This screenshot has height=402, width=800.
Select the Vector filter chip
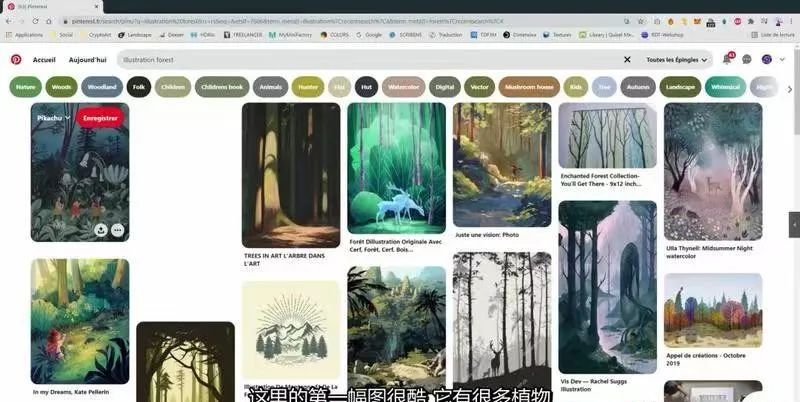pos(480,87)
